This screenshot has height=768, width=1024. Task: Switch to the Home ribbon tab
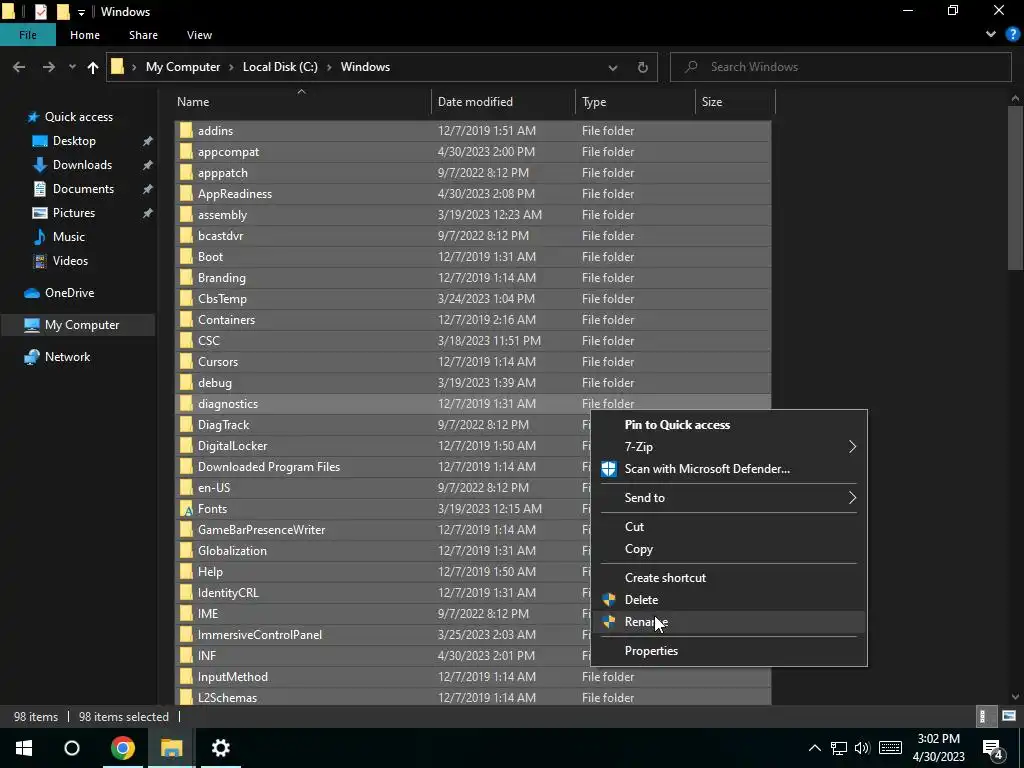tap(85, 35)
